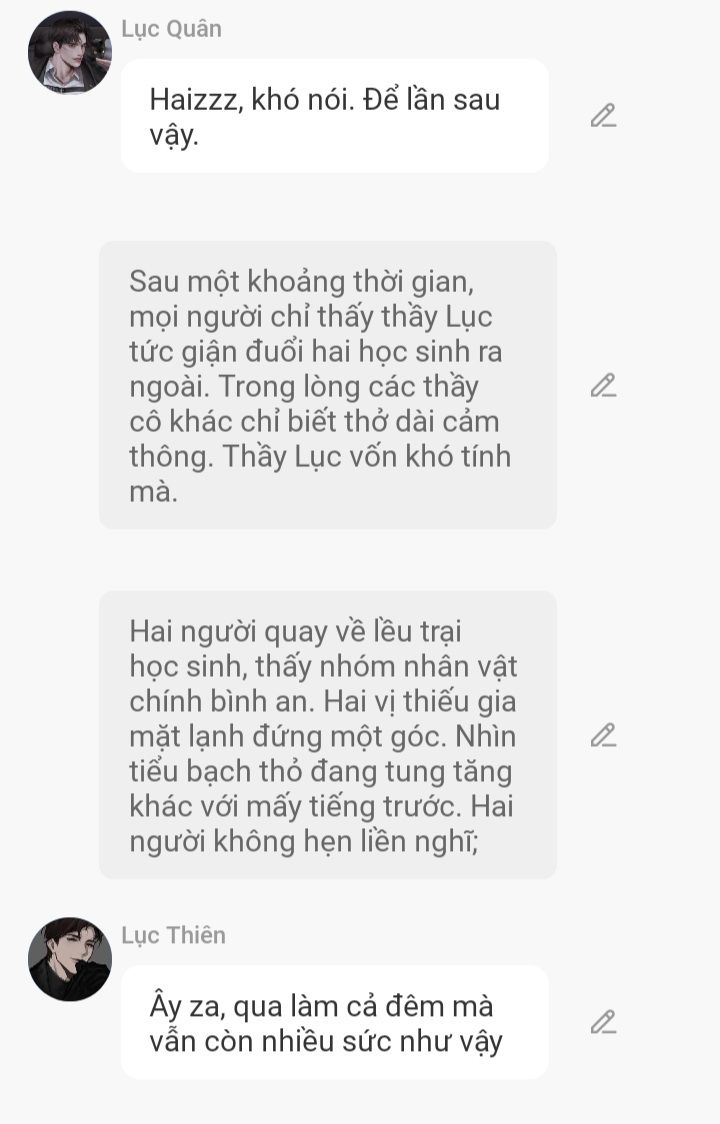
Task: Click the line 'thông. Thầy Lục vốn khó tính'
Action: (x=320, y=457)
